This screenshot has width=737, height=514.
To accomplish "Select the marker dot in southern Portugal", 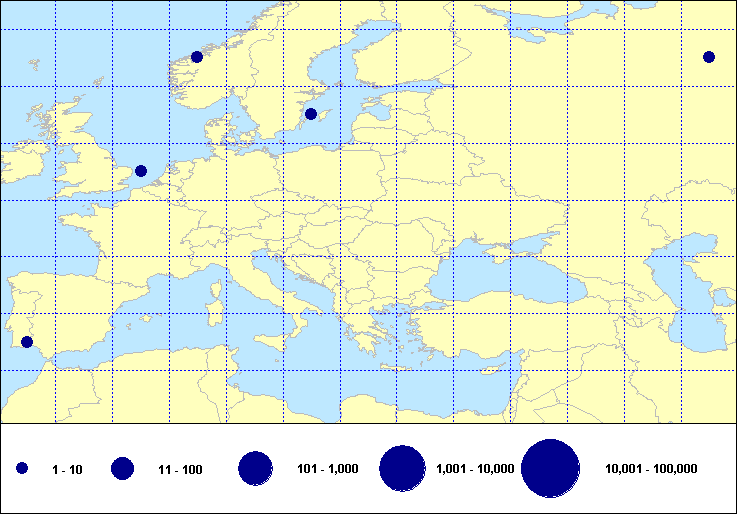I will click(x=27, y=342).
